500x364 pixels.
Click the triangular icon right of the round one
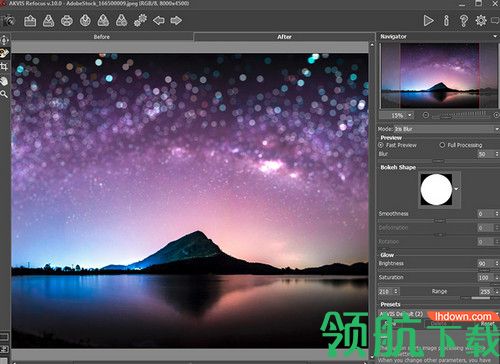[103, 21]
